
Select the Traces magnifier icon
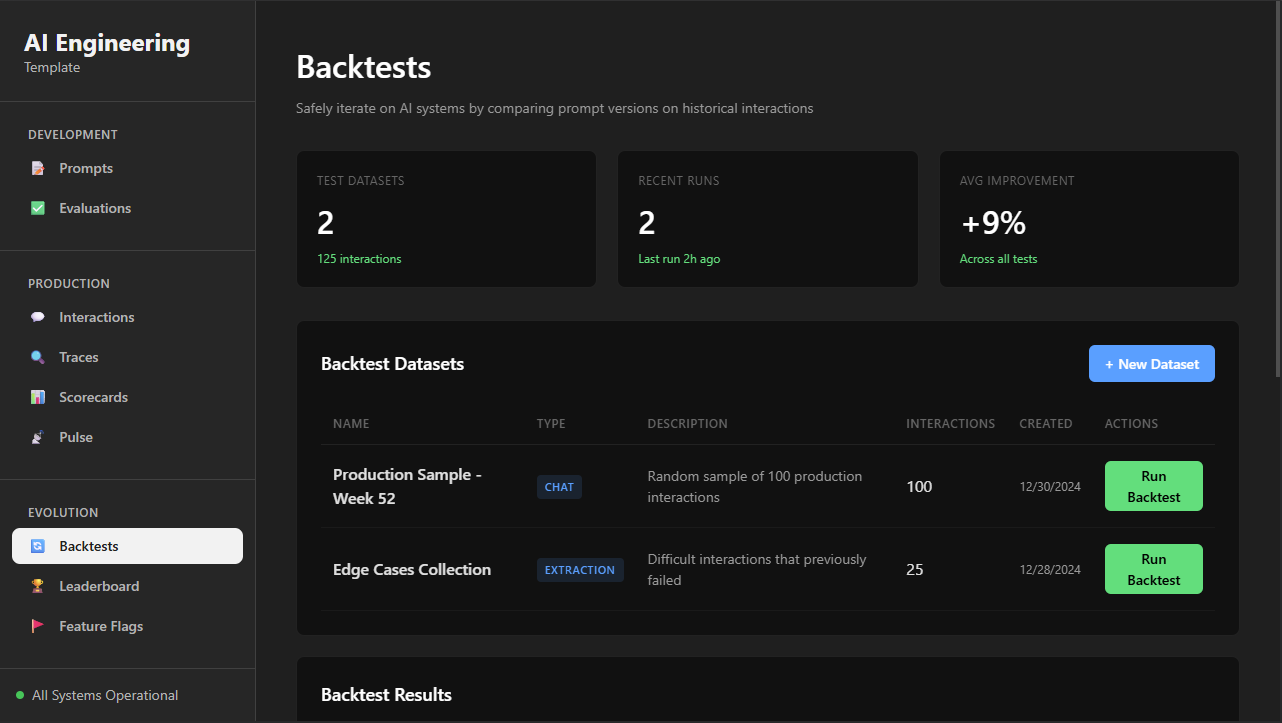pyautogui.click(x=37, y=357)
